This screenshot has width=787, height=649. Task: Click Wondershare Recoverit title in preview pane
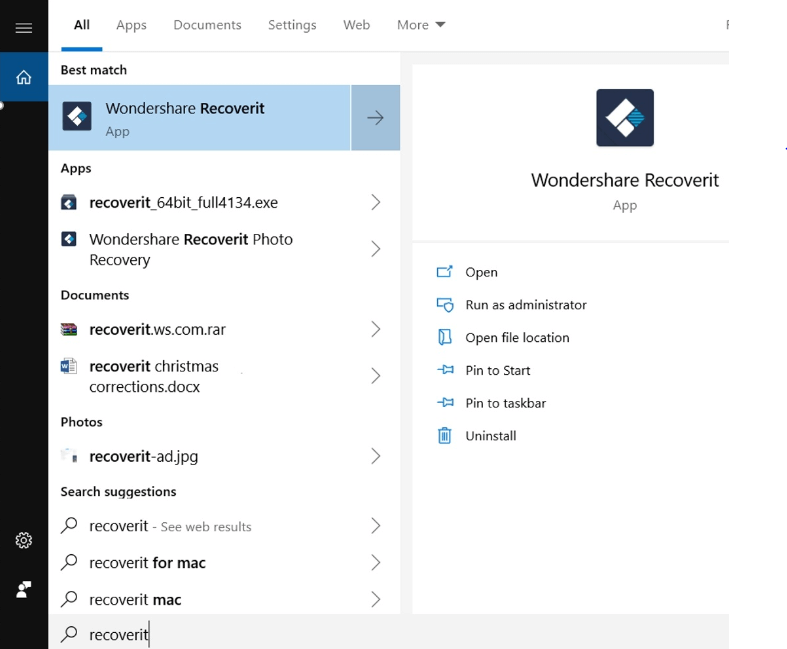click(x=625, y=180)
